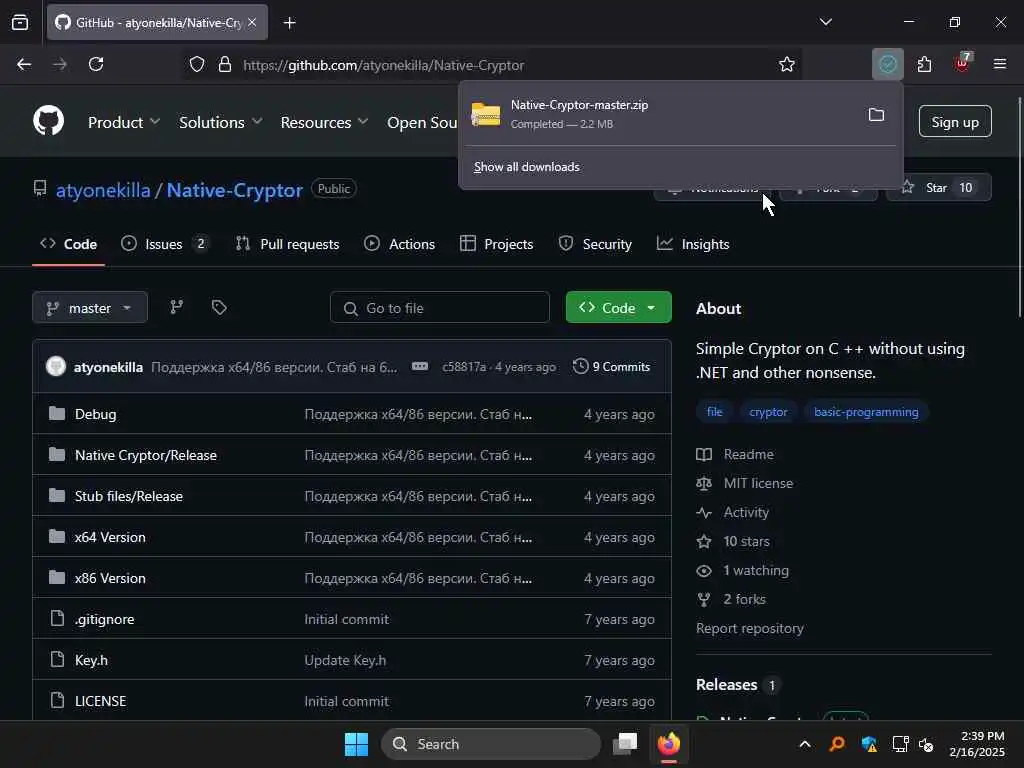The width and height of the screenshot is (1024, 768).
Task: Open the green Code dropdown button
Action: pos(618,308)
